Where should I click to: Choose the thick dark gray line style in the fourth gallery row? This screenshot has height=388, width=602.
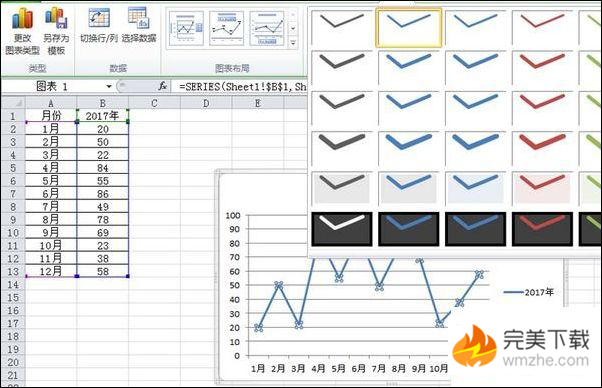pyautogui.click(x=342, y=149)
